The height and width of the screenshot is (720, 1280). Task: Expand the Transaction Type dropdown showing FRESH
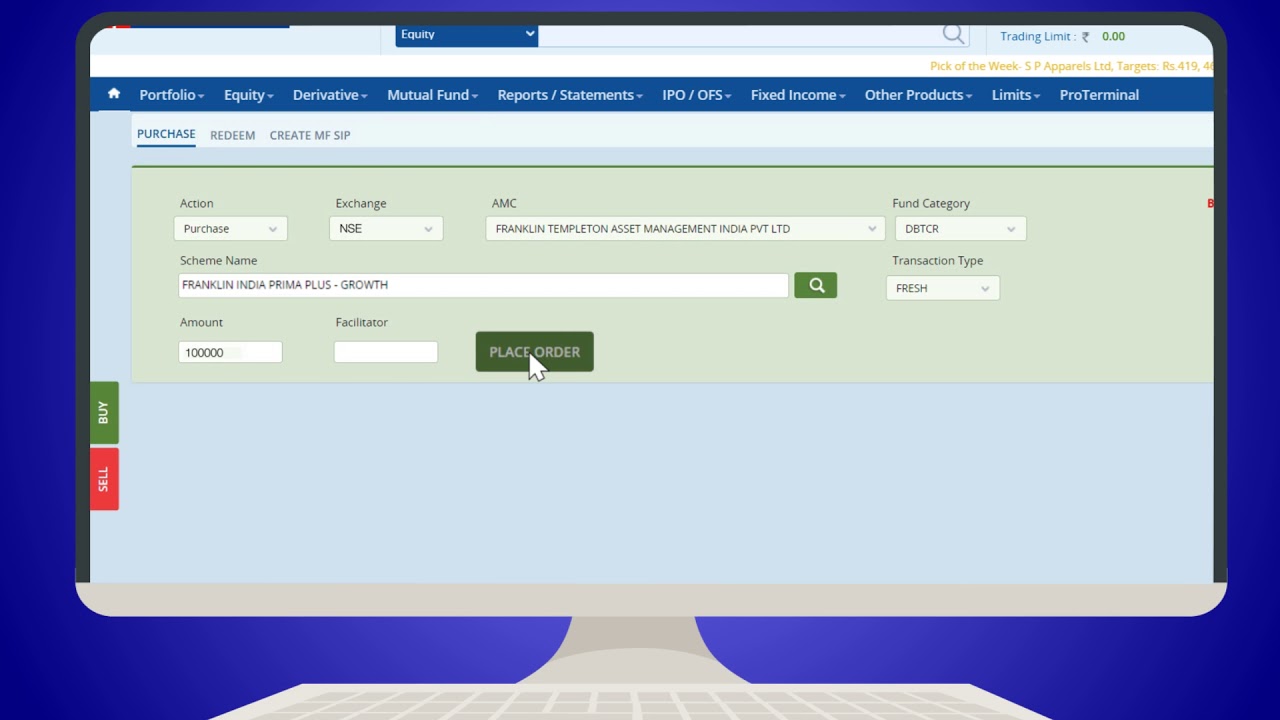click(x=943, y=288)
